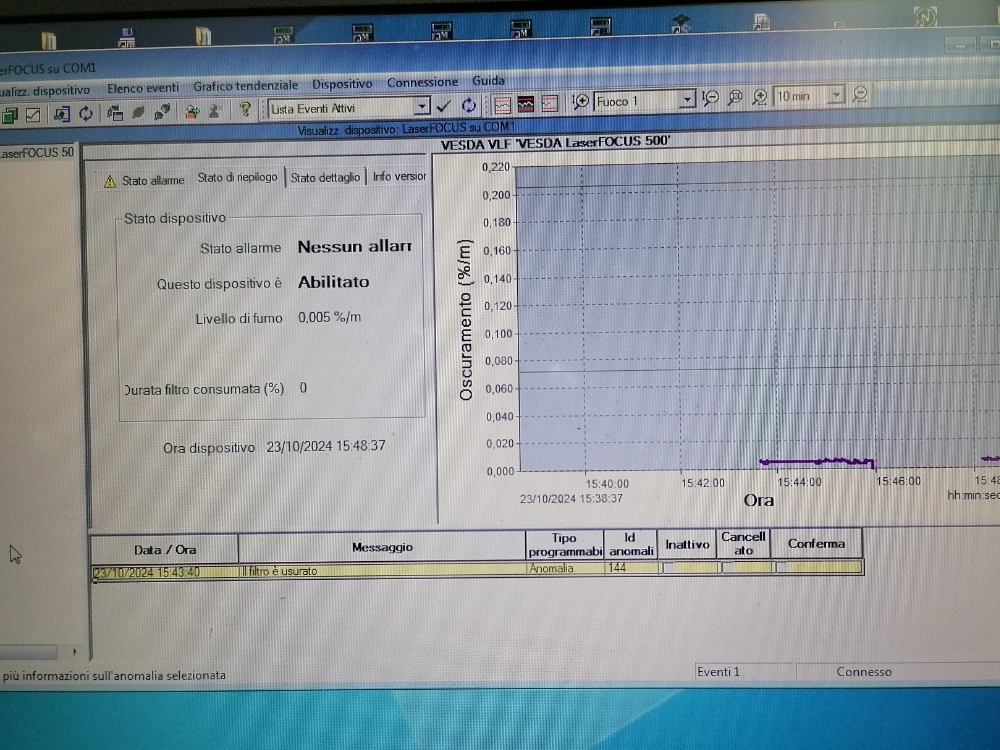
Task: Click the Cancellato column header
Action: point(744,543)
